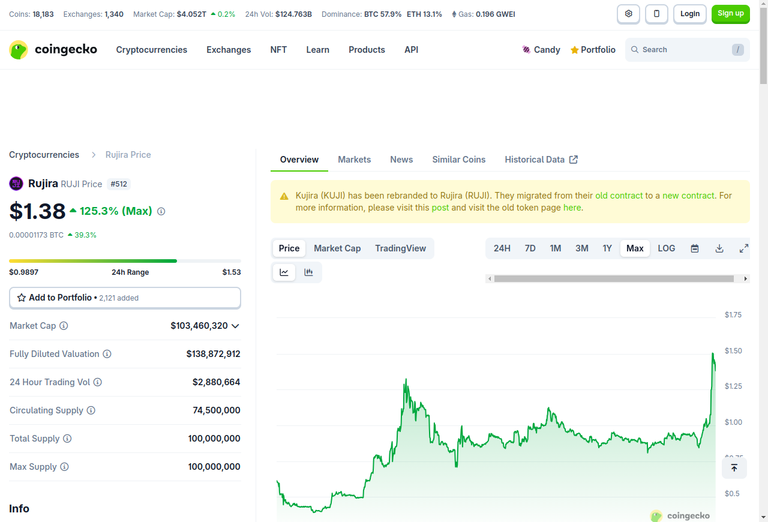Click the search magnifier icon

coord(635,49)
